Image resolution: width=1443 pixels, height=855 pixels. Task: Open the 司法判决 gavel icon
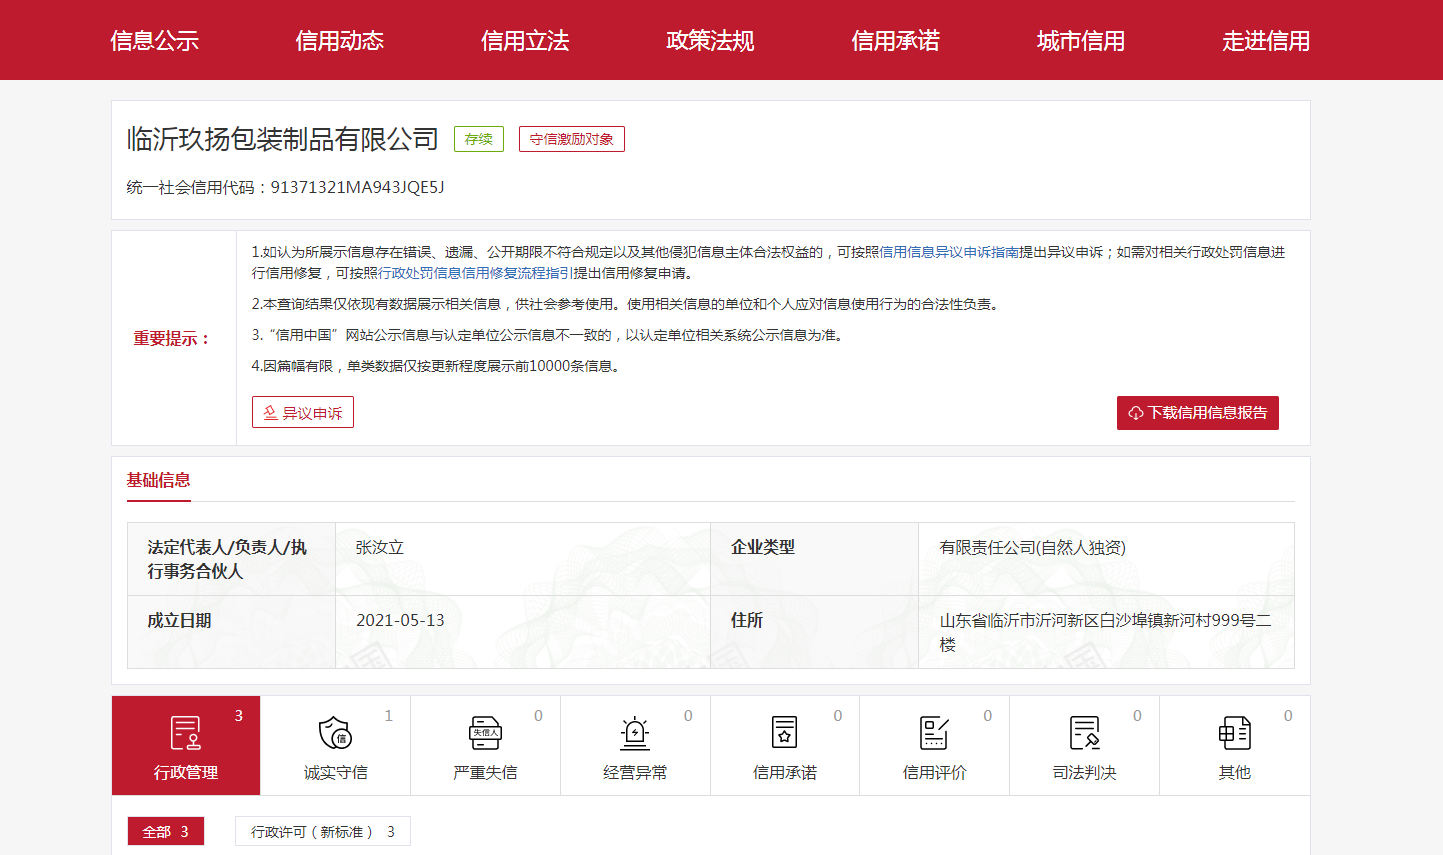(x=1084, y=733)
